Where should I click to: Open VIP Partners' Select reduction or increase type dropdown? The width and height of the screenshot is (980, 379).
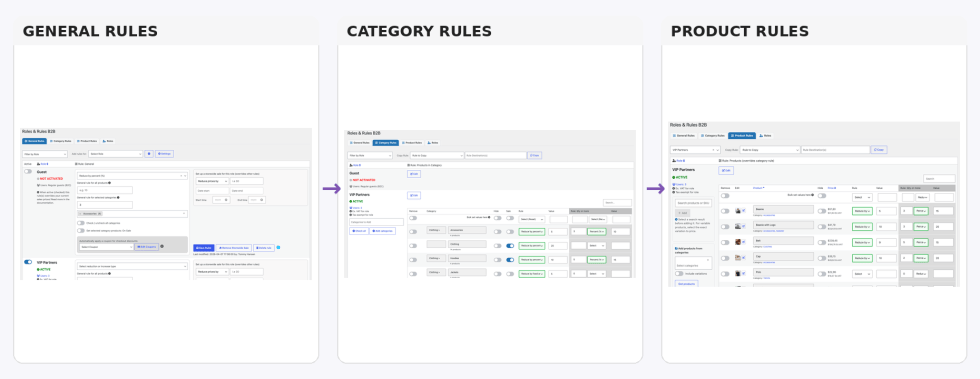tap(132, 266)
